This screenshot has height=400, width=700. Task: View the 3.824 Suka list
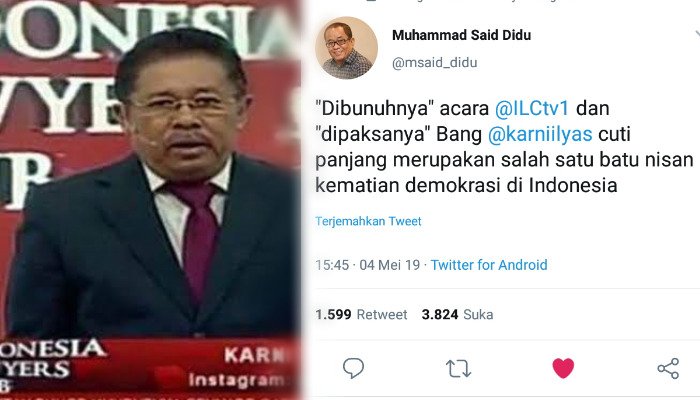tap(458, 315)
